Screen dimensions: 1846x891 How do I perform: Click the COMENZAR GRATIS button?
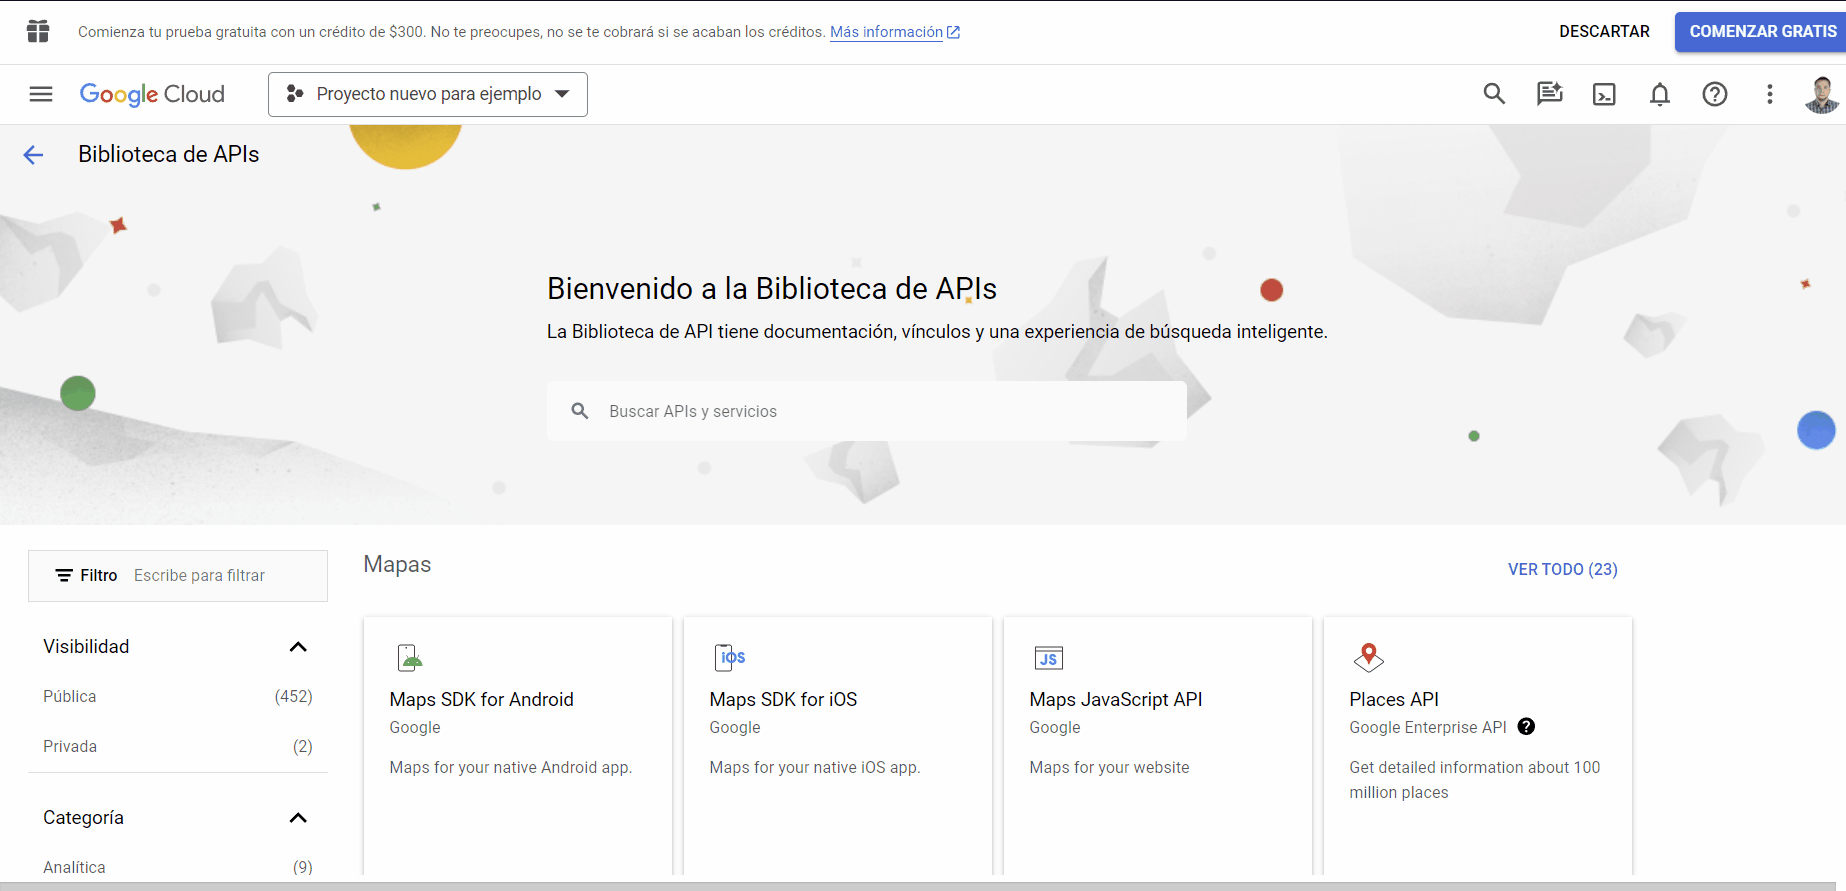[1761, 32]
